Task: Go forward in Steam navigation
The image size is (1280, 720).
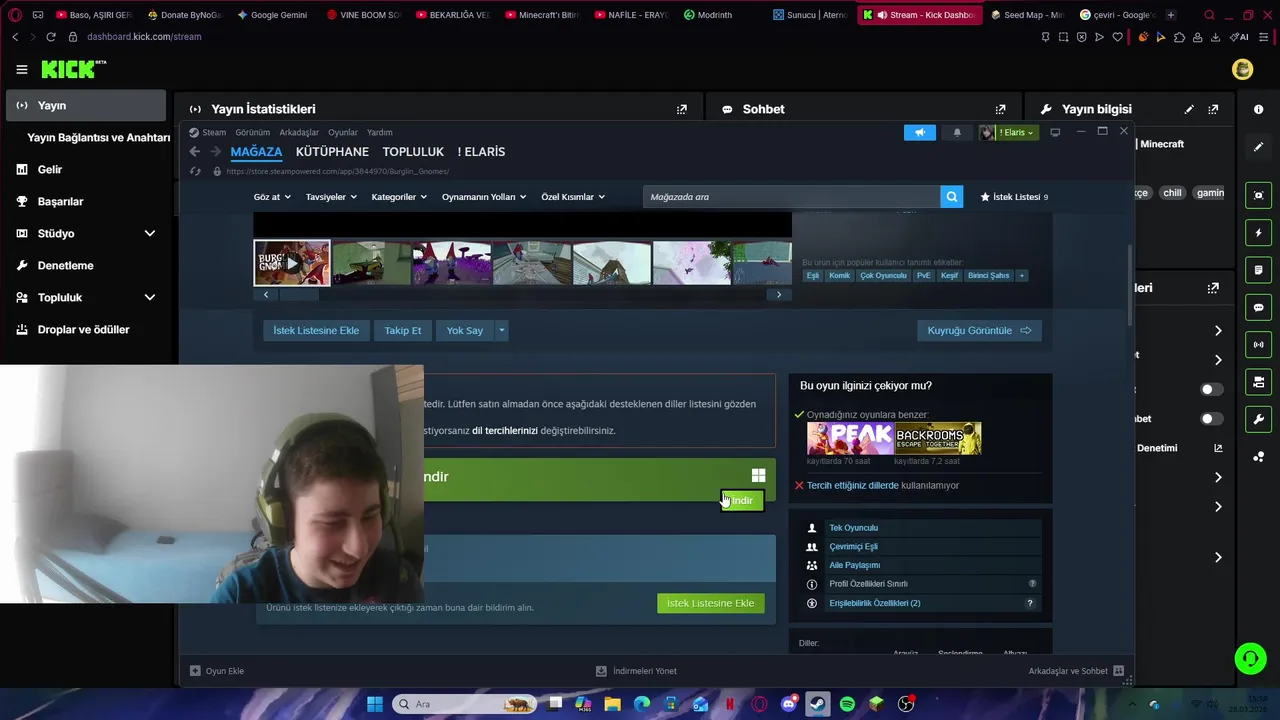Action: (x=217, y=152)
